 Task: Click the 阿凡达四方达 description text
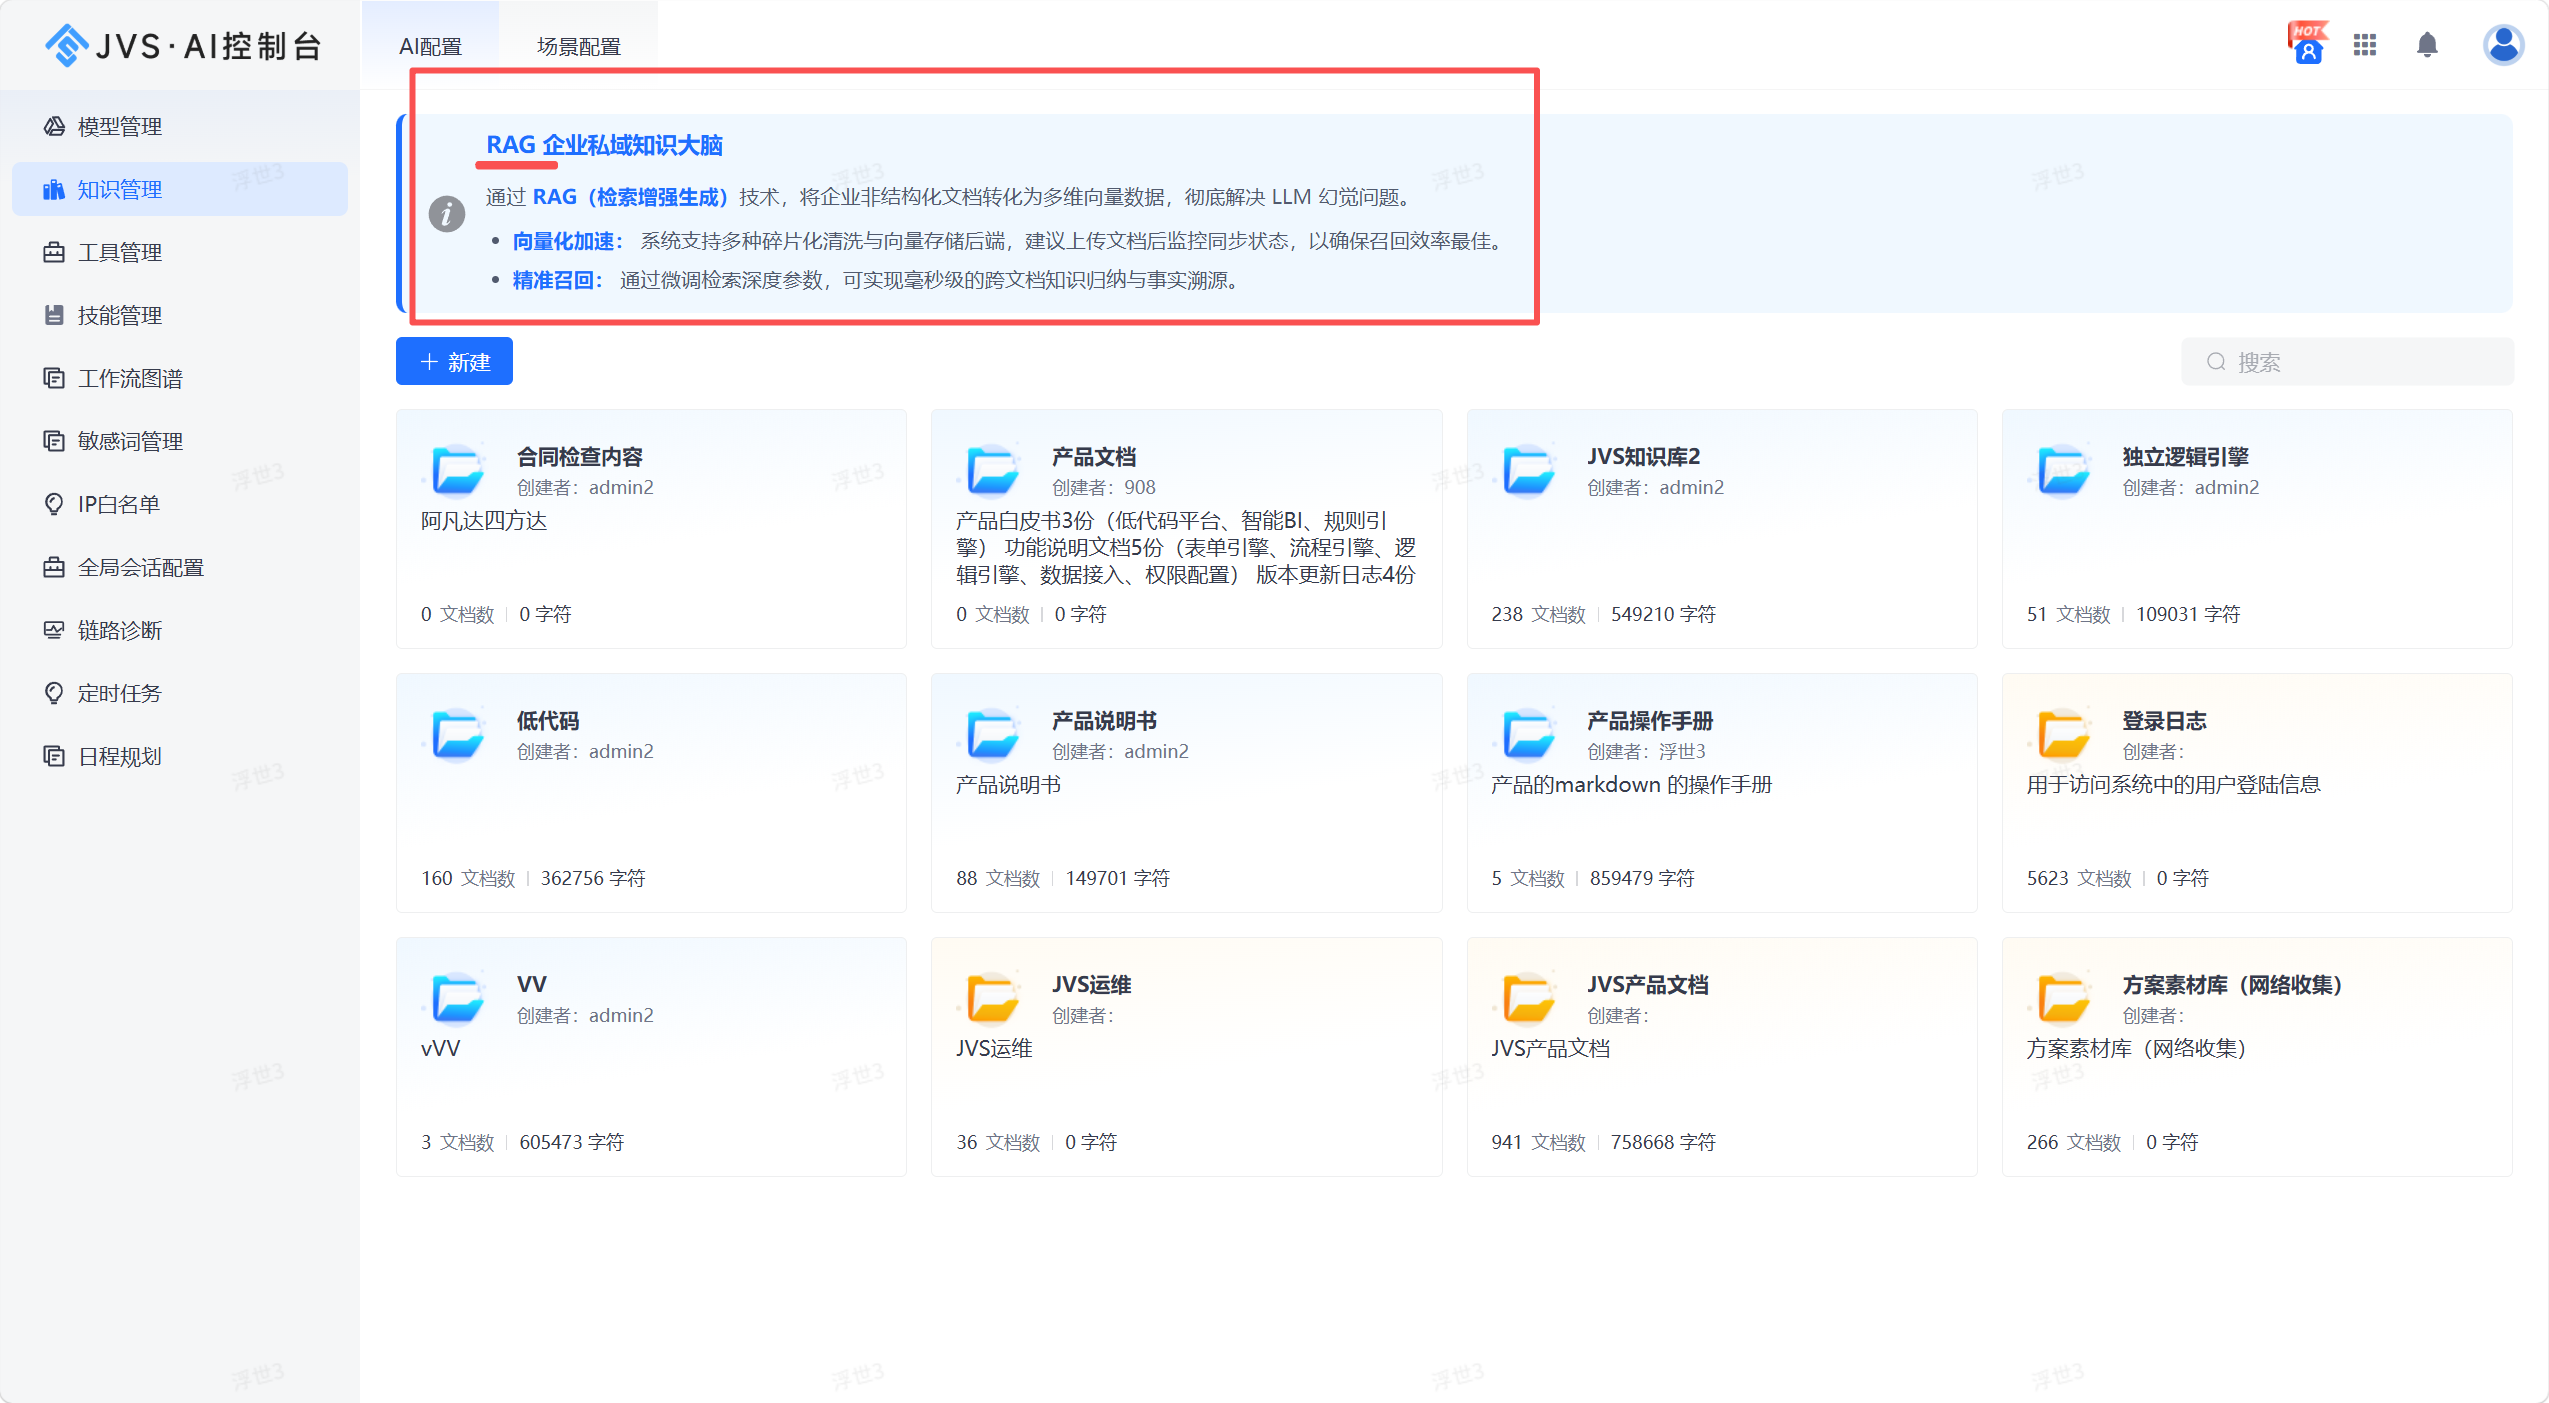(x=483, y=520)
